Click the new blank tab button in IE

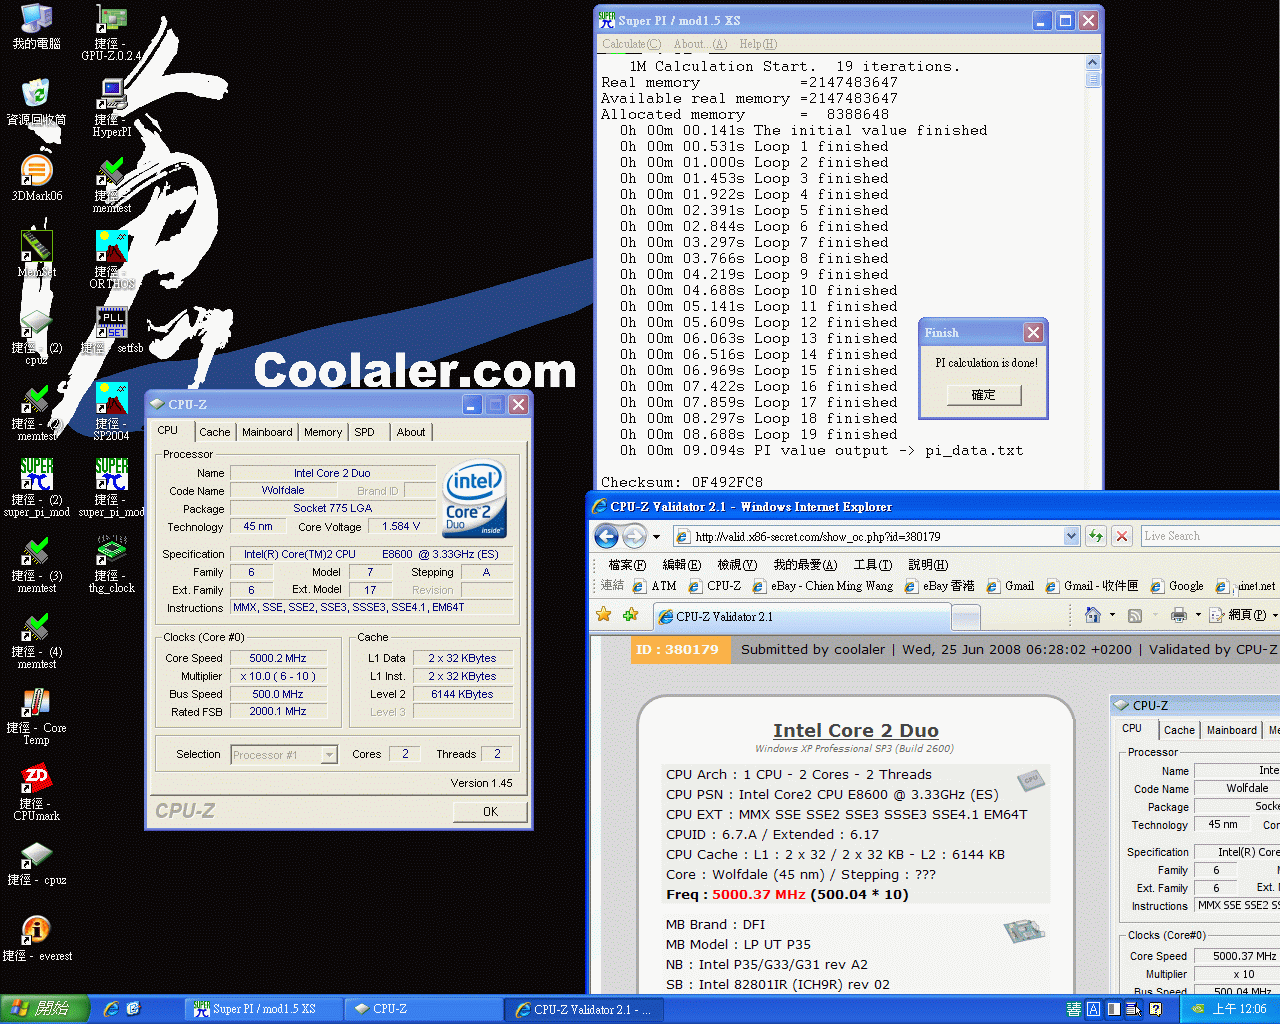[x=965, y=618]
